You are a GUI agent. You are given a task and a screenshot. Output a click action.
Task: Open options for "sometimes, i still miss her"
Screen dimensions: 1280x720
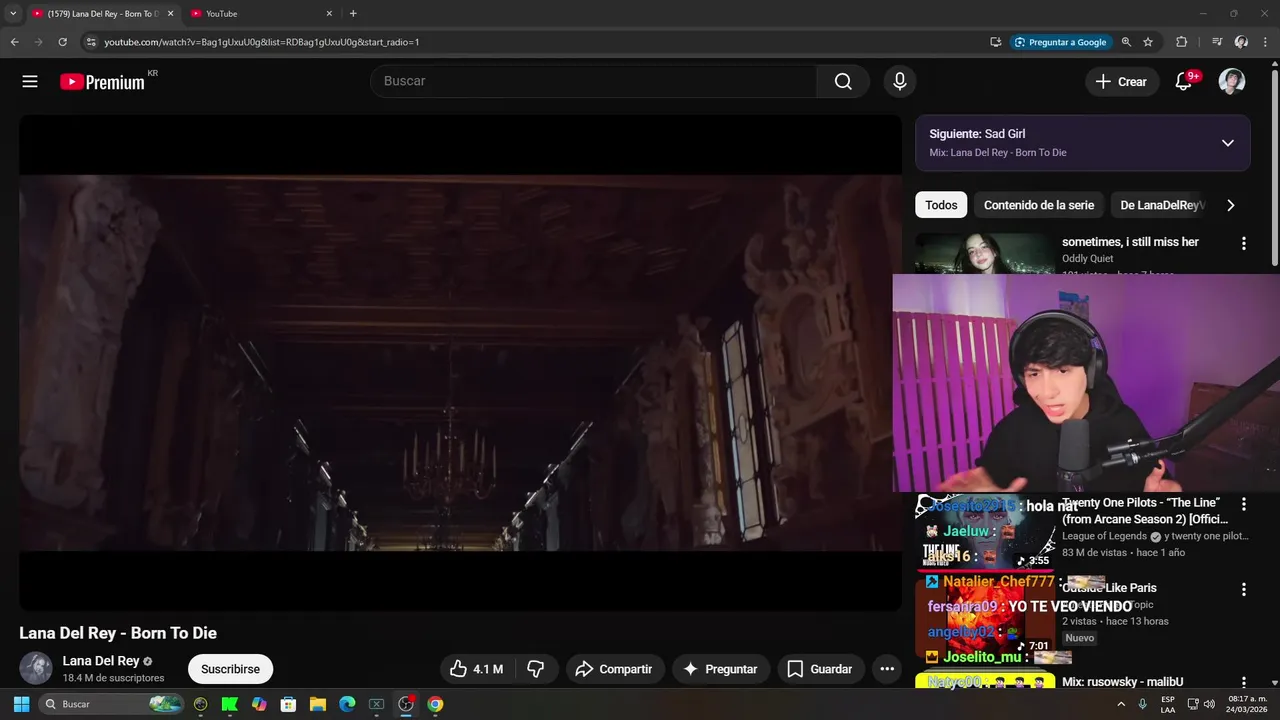pos(1244,243)
